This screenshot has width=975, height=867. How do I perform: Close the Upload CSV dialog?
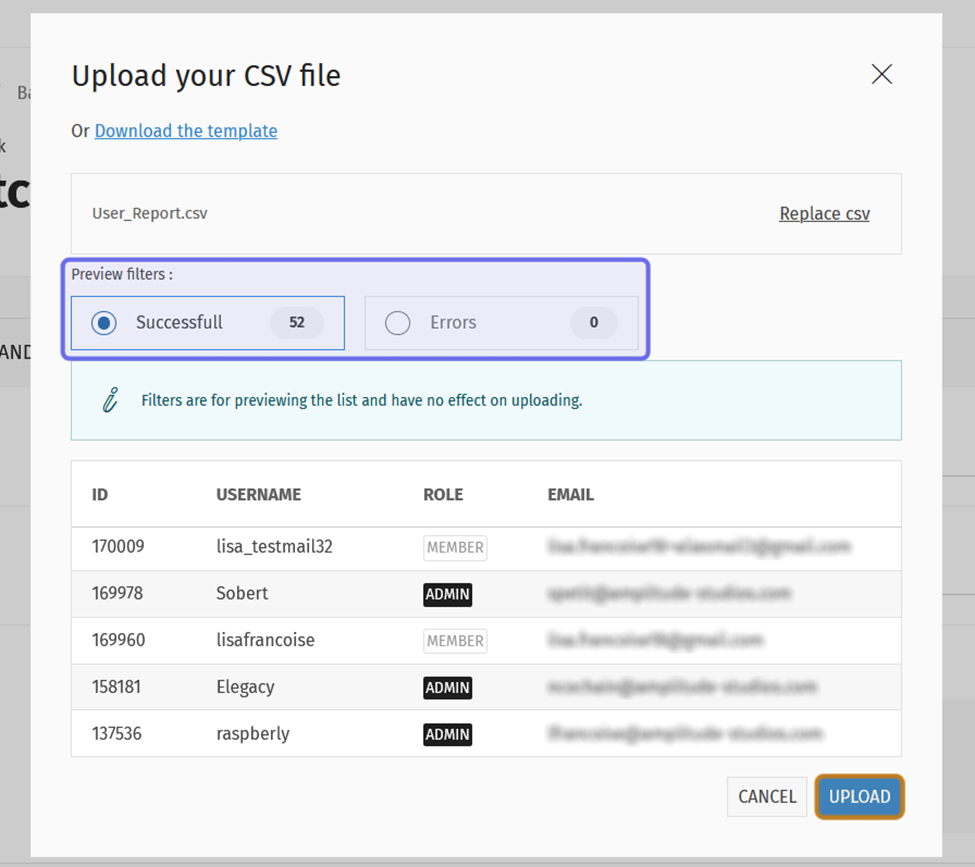click(x=881, y=75)
